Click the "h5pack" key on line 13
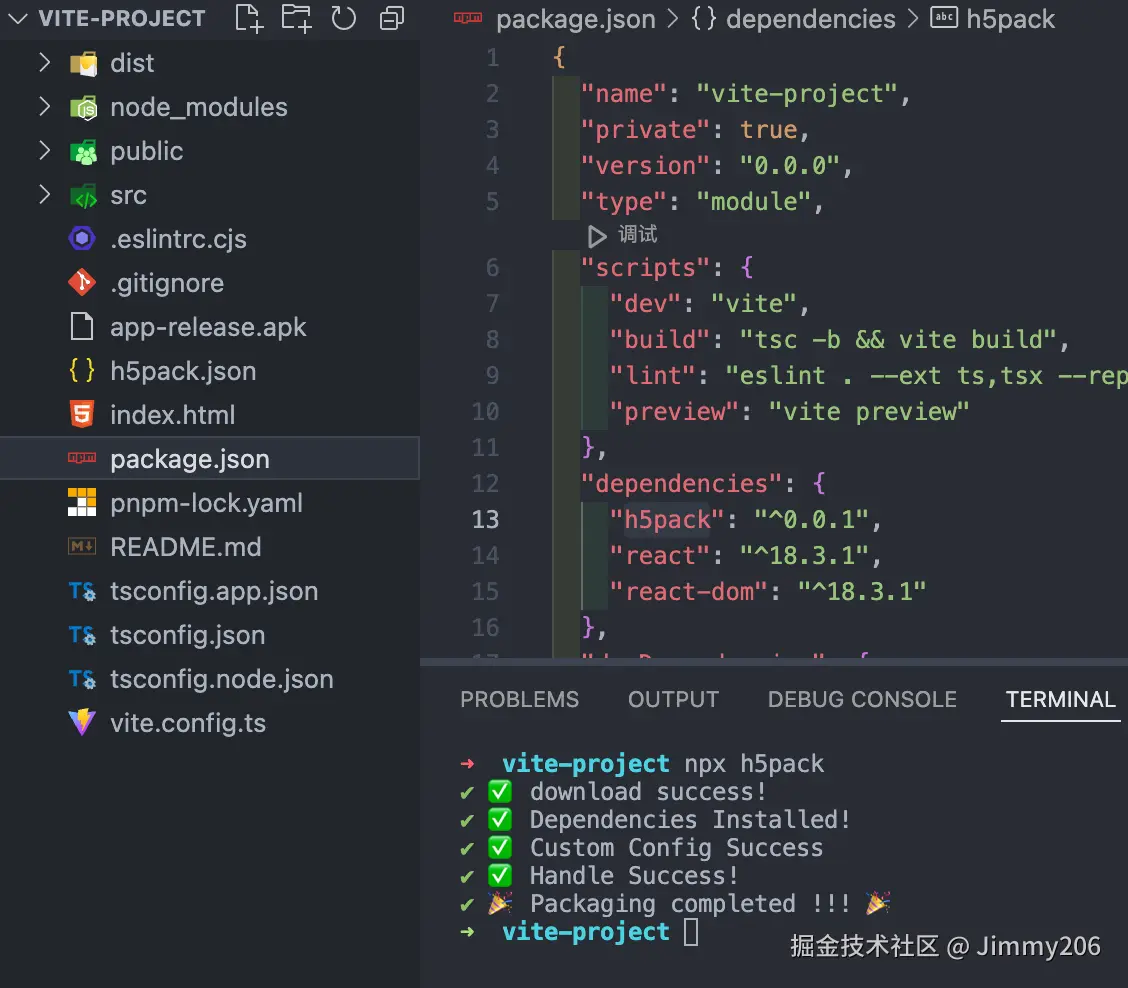Viewport: 1128px width, 988px height. [x=668, y=519]
